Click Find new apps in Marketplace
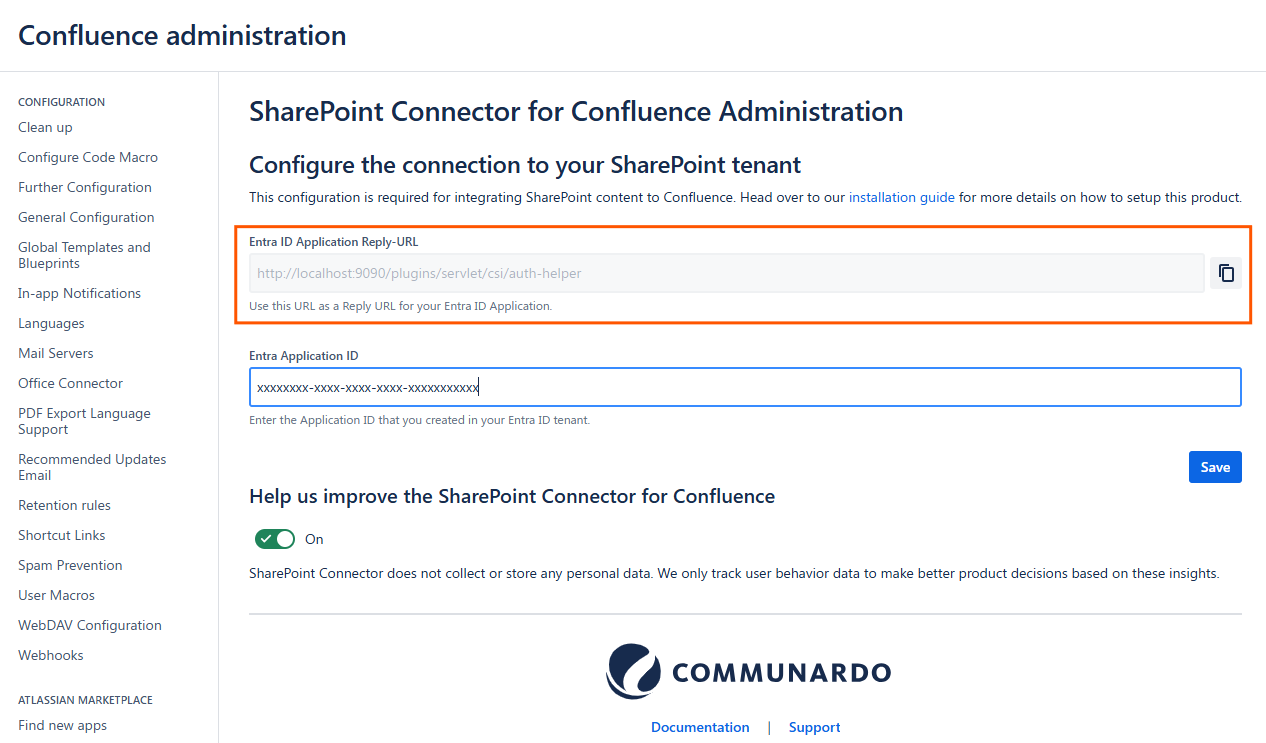The height and width of the screenshot is (743, 1266). [x=62, y=725]
